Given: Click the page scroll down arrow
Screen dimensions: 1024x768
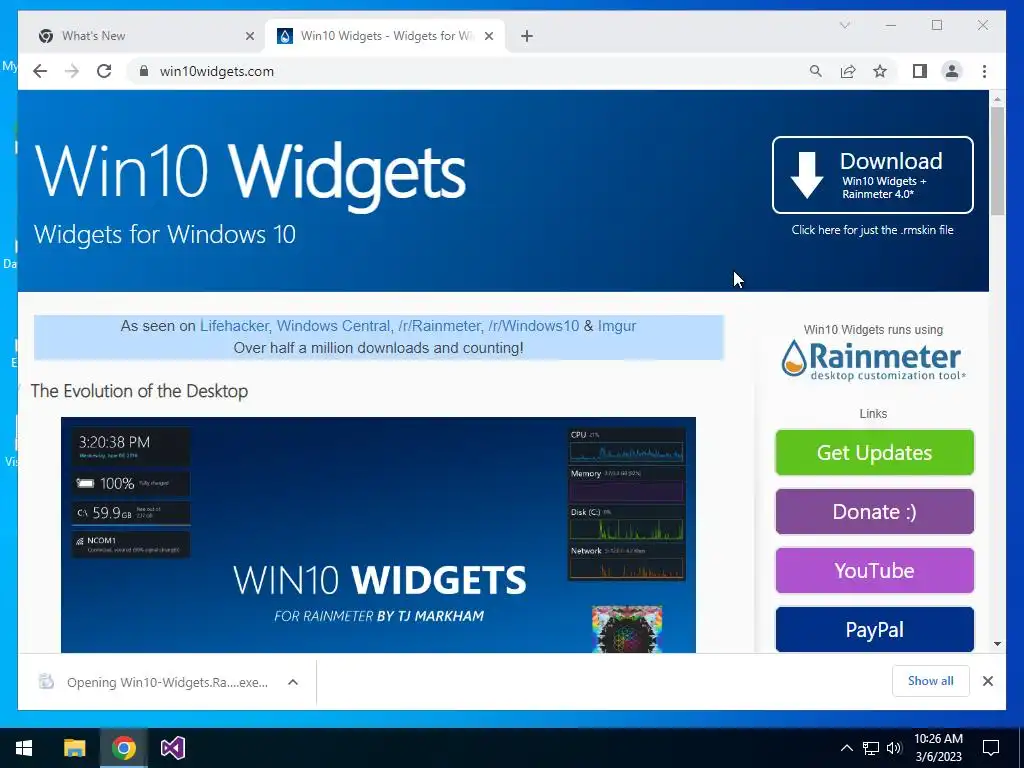Looking at the screenshot, I should [x=997, y=644].
